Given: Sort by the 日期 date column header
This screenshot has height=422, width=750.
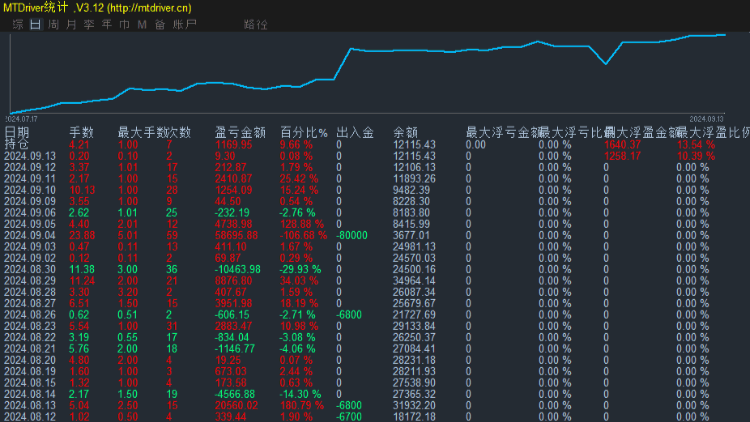Looking at the screenshot, I should point(17,132).
